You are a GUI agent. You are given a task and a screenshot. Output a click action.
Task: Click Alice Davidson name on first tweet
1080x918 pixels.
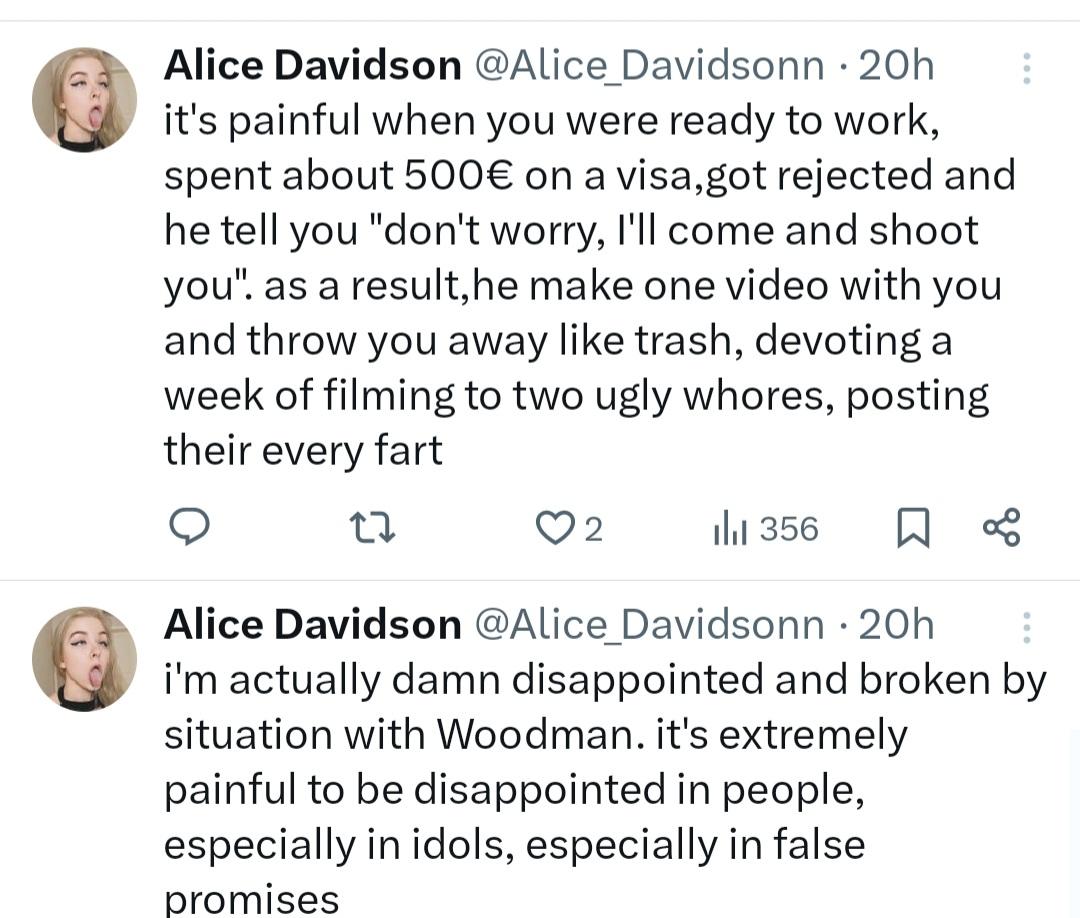pos(312,66)
